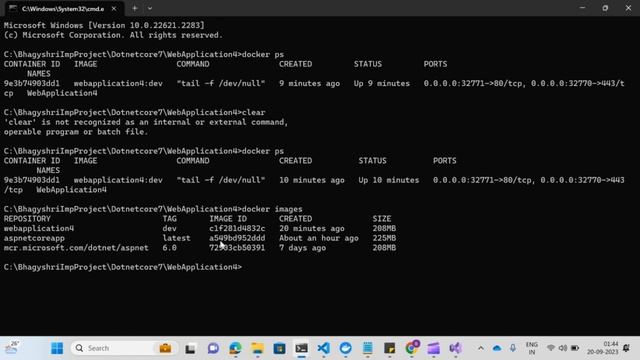Open the Wi-Fi network tray icon
640x360 pixels.
(551, 348)
